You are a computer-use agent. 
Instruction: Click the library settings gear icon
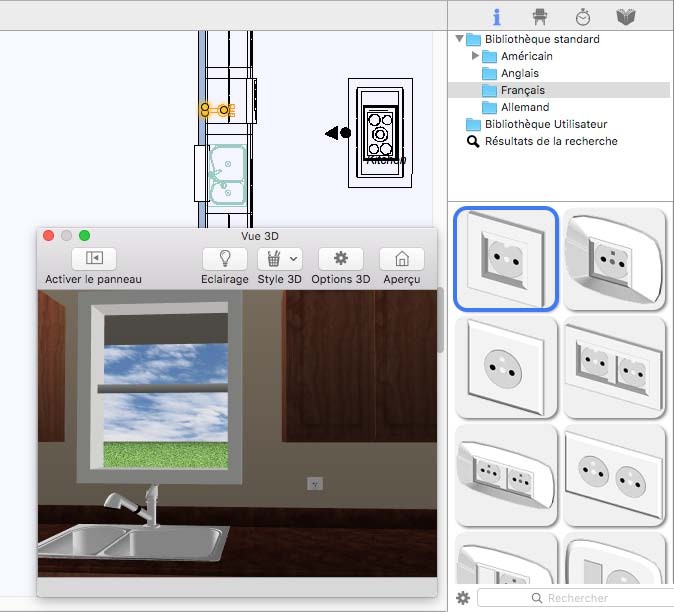[463, 598]
